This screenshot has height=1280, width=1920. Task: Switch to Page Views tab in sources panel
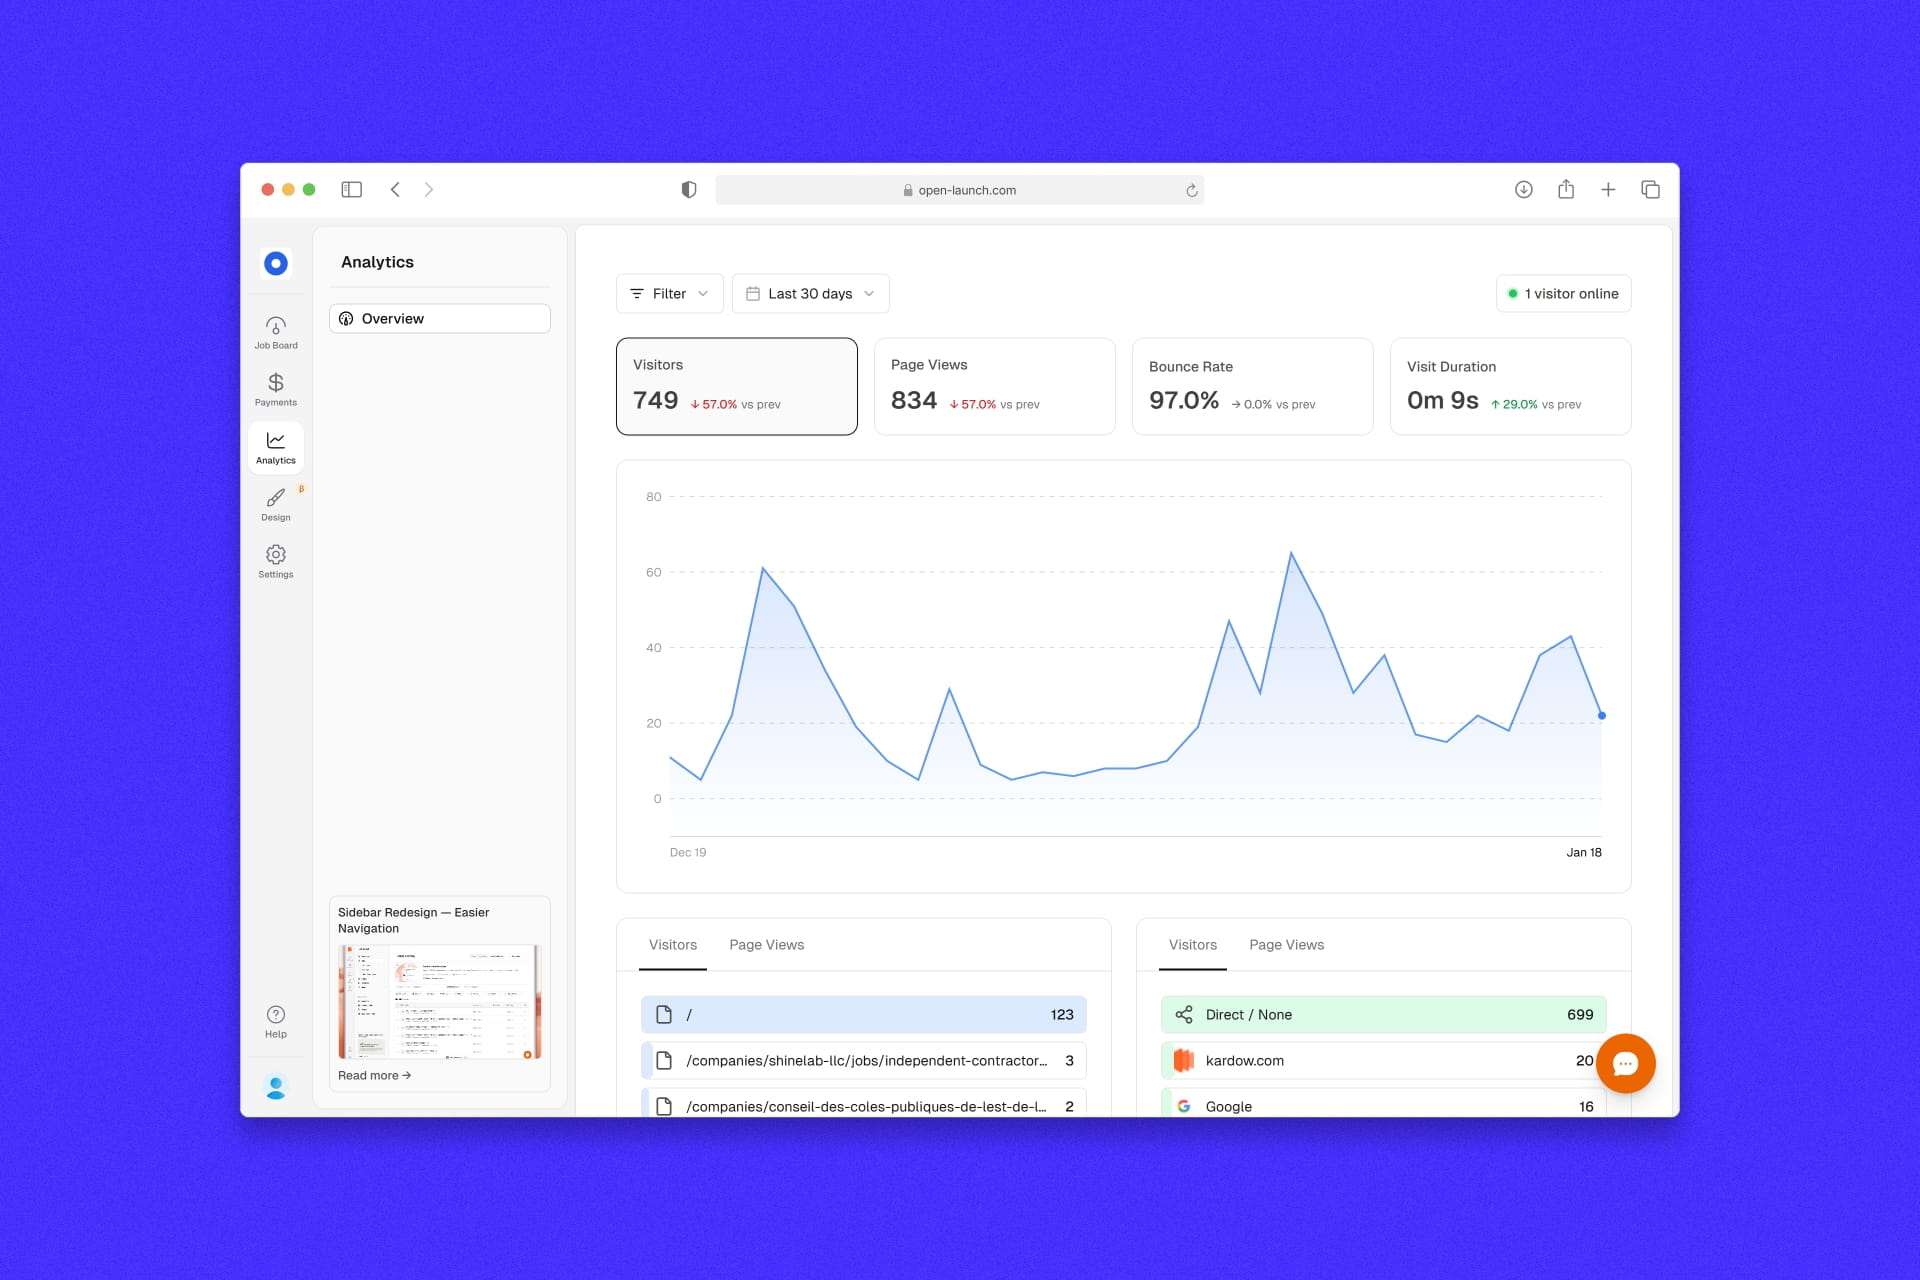1286,945
